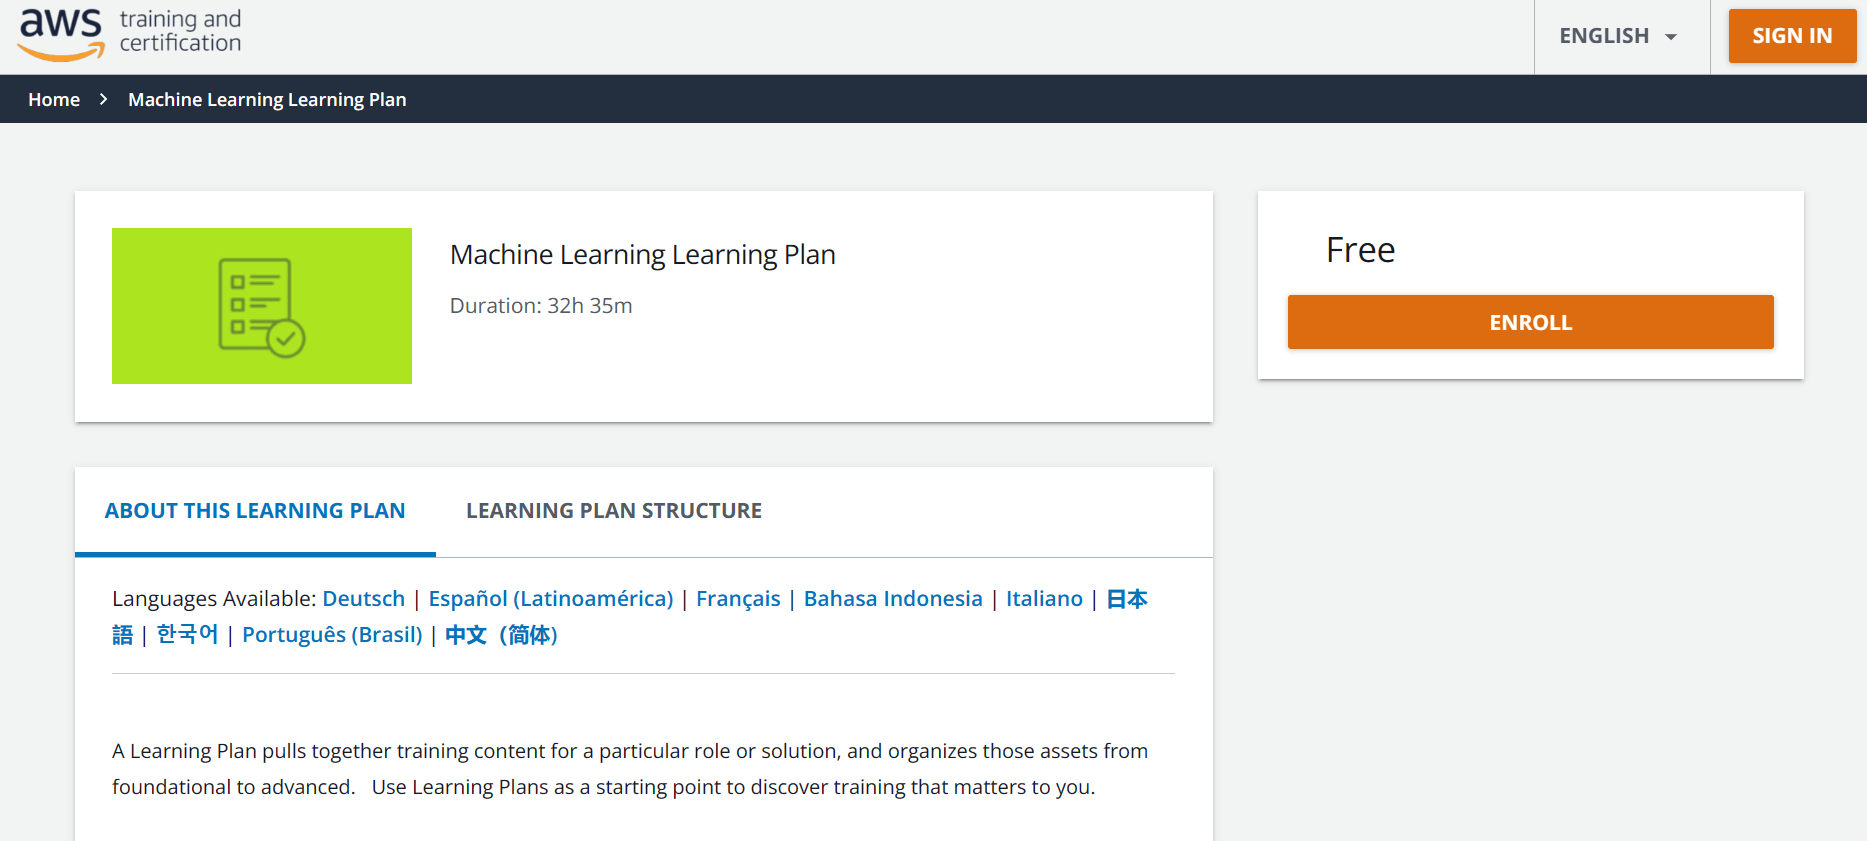Screen dimensions: 1867x841
Task: Open the Deutsch language version
Action: (x=364, y=599)
